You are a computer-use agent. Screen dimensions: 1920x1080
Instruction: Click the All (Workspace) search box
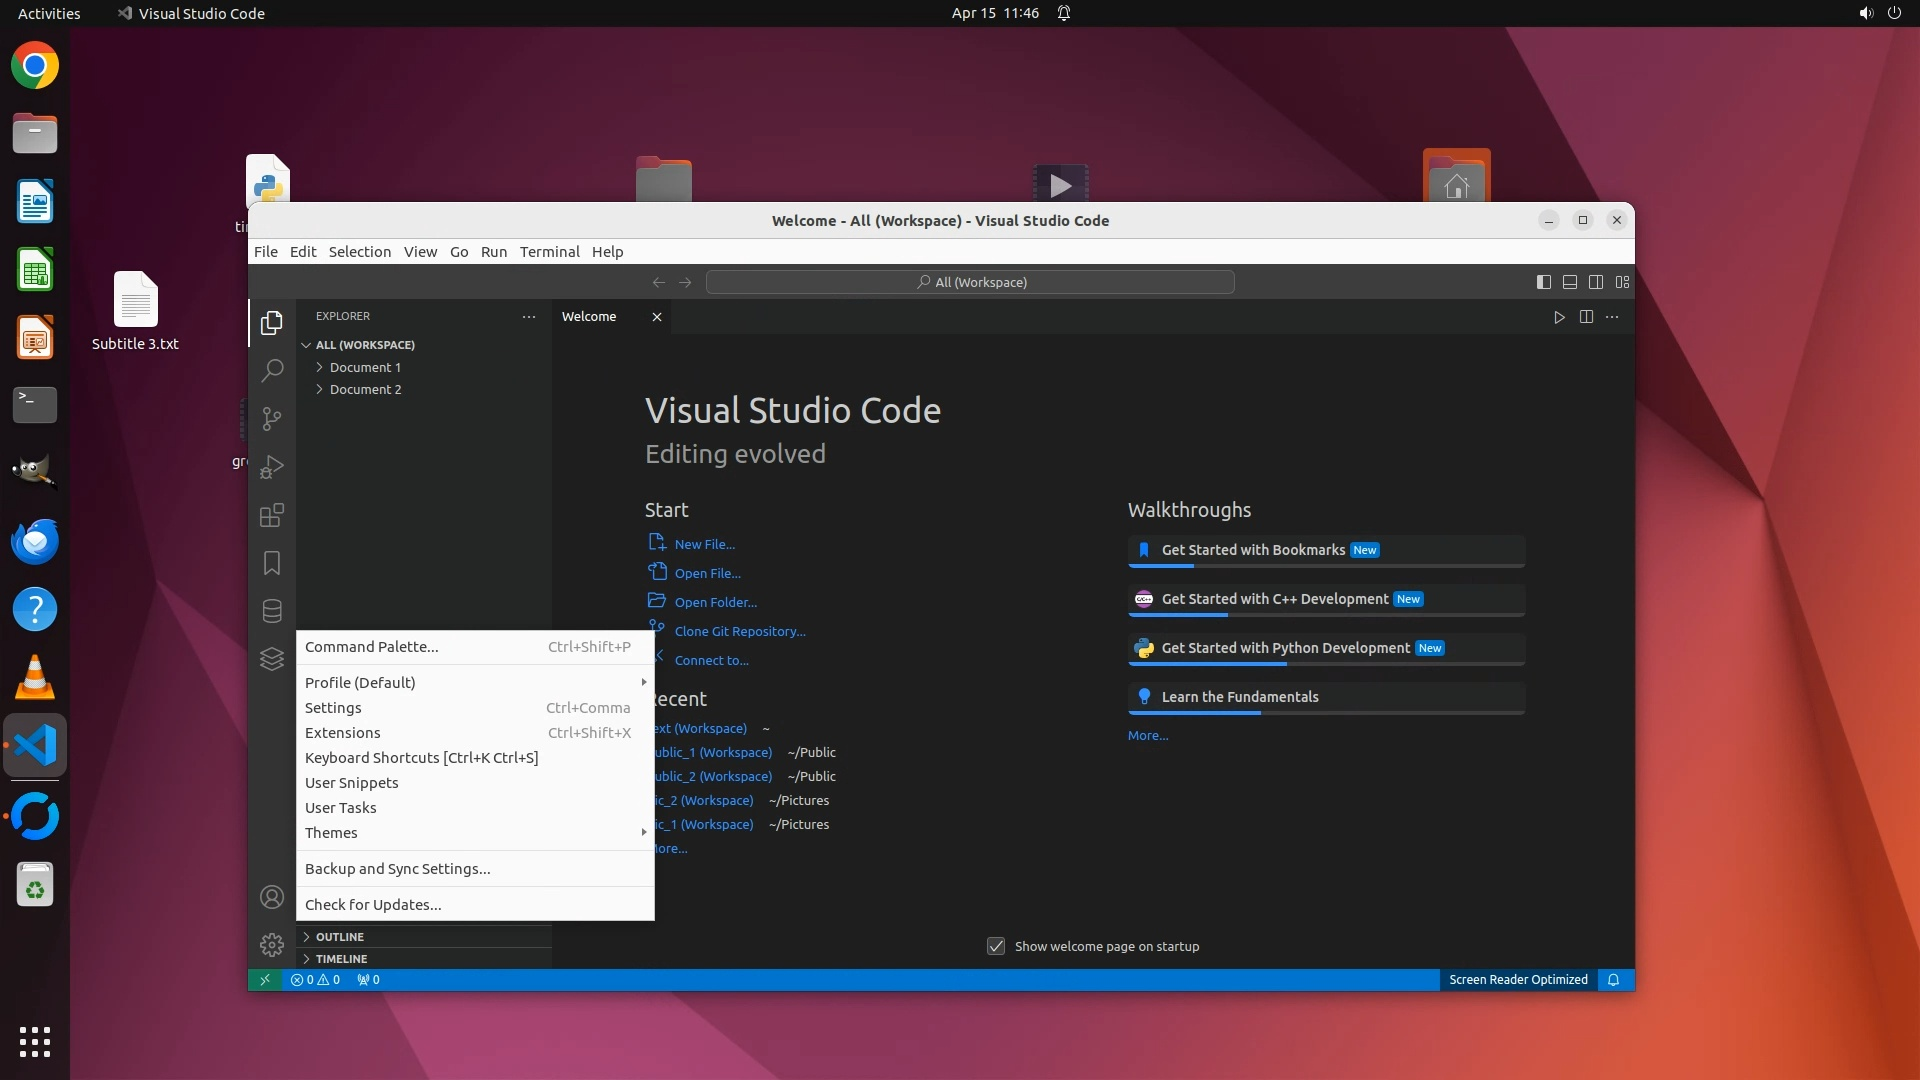coord(970,282)
